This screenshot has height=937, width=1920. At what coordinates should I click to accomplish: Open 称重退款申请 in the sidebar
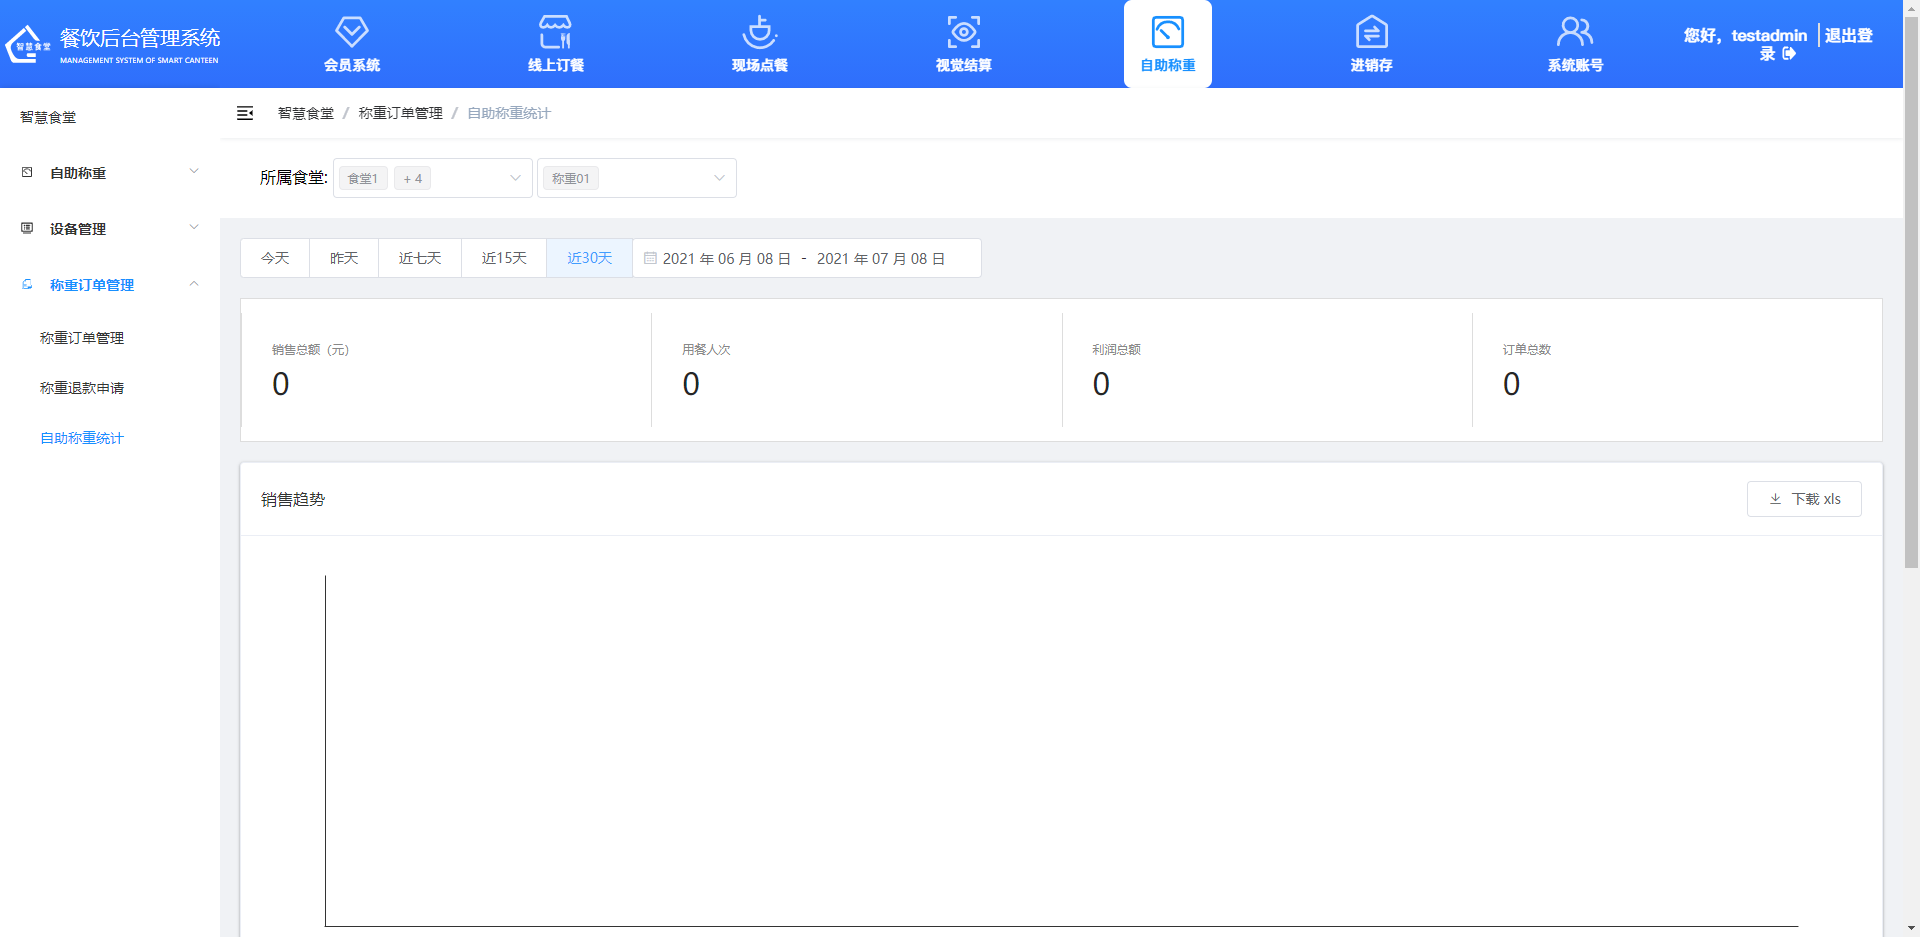pyautogui.click(x=82, y=388)
